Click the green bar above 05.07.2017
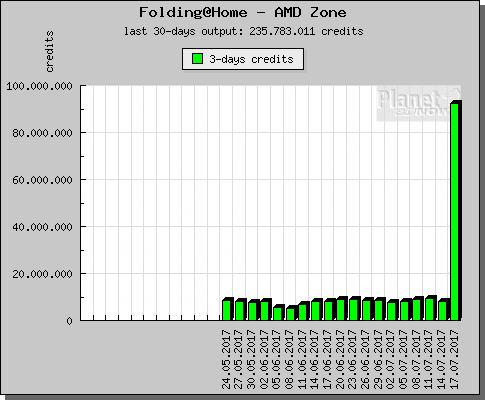Screen dimensions: 485x400 point(404,311)
